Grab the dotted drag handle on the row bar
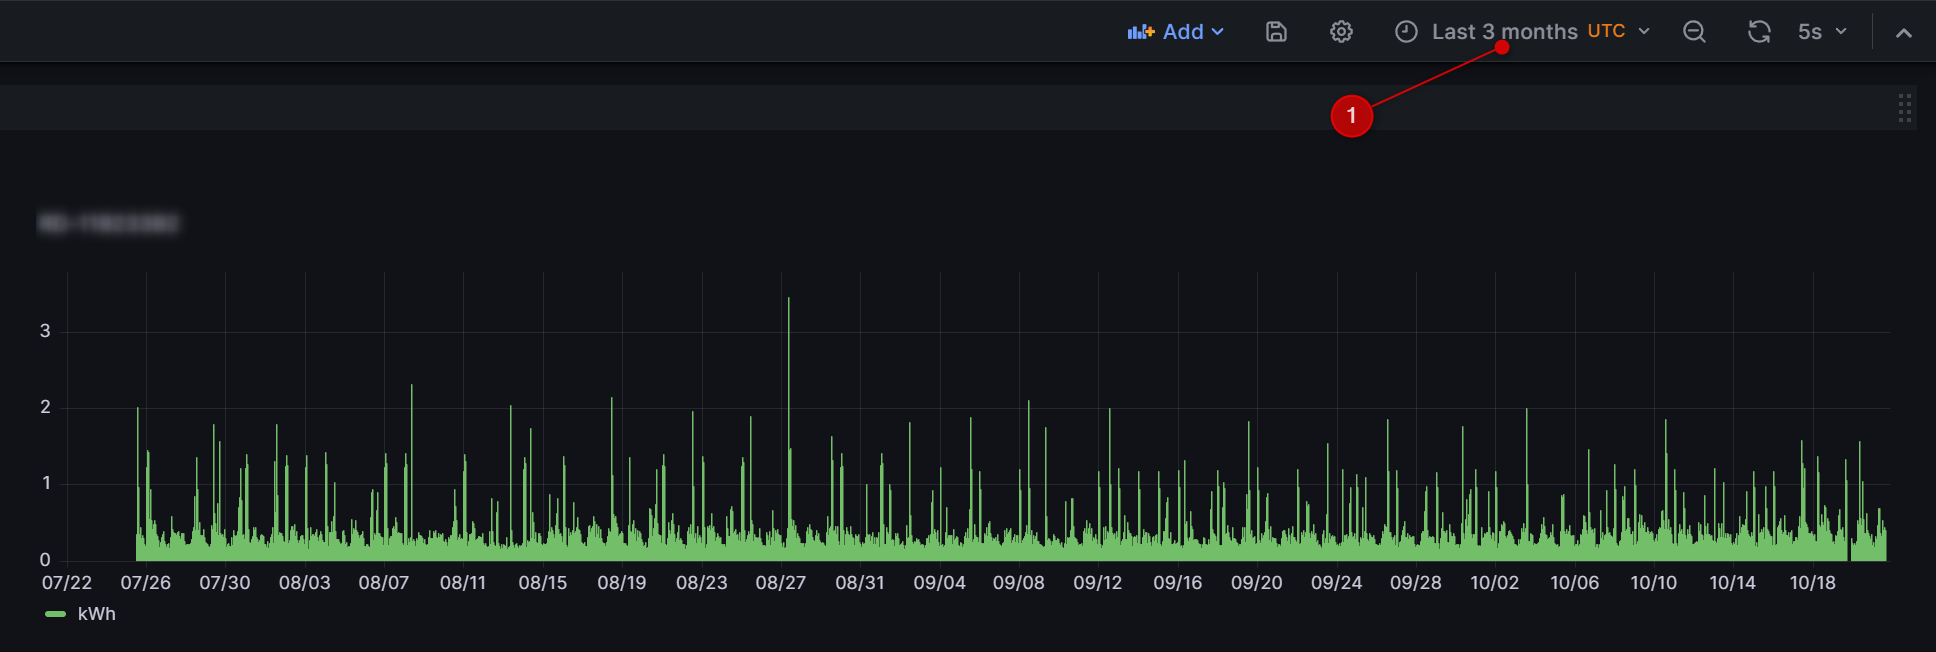Viewport: 1936px width, 652px height. point(1904,108)
